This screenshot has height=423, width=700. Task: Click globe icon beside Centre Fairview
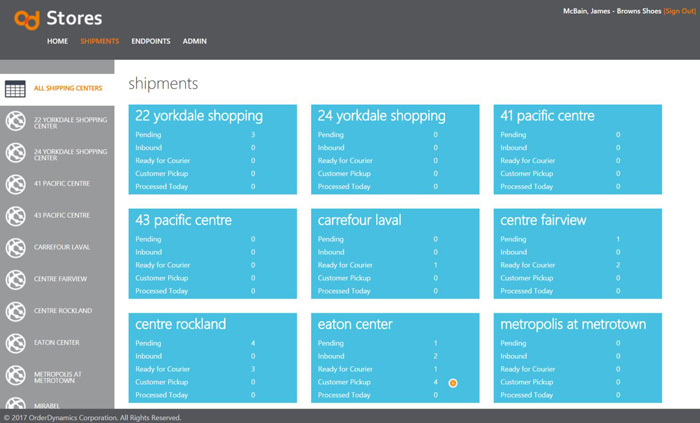click(x=16, y=280)
